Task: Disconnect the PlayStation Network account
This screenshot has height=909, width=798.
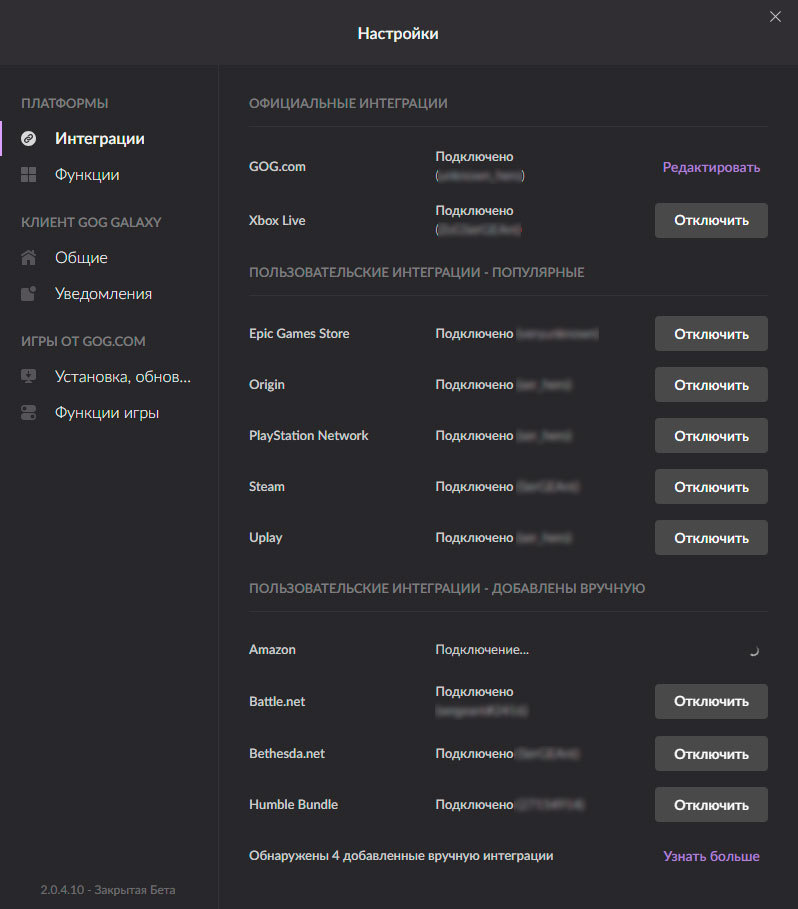Action: point(711,436)
